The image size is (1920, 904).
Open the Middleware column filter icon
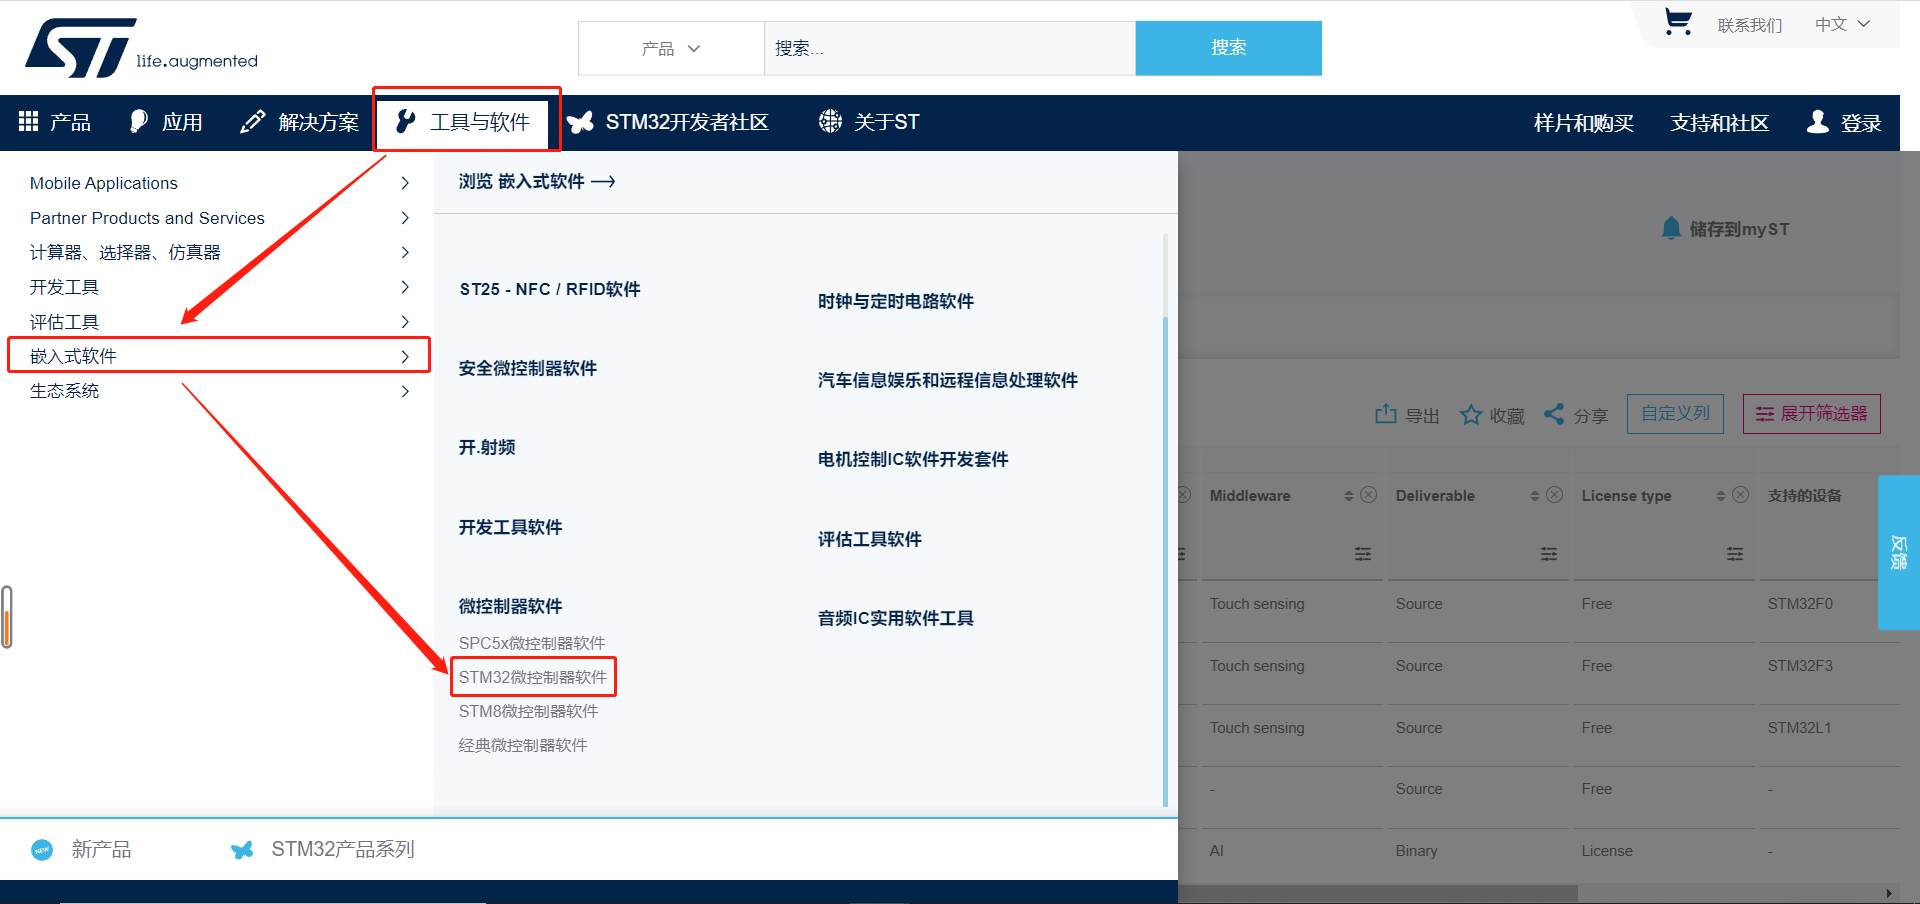(x=1363, y=554)
